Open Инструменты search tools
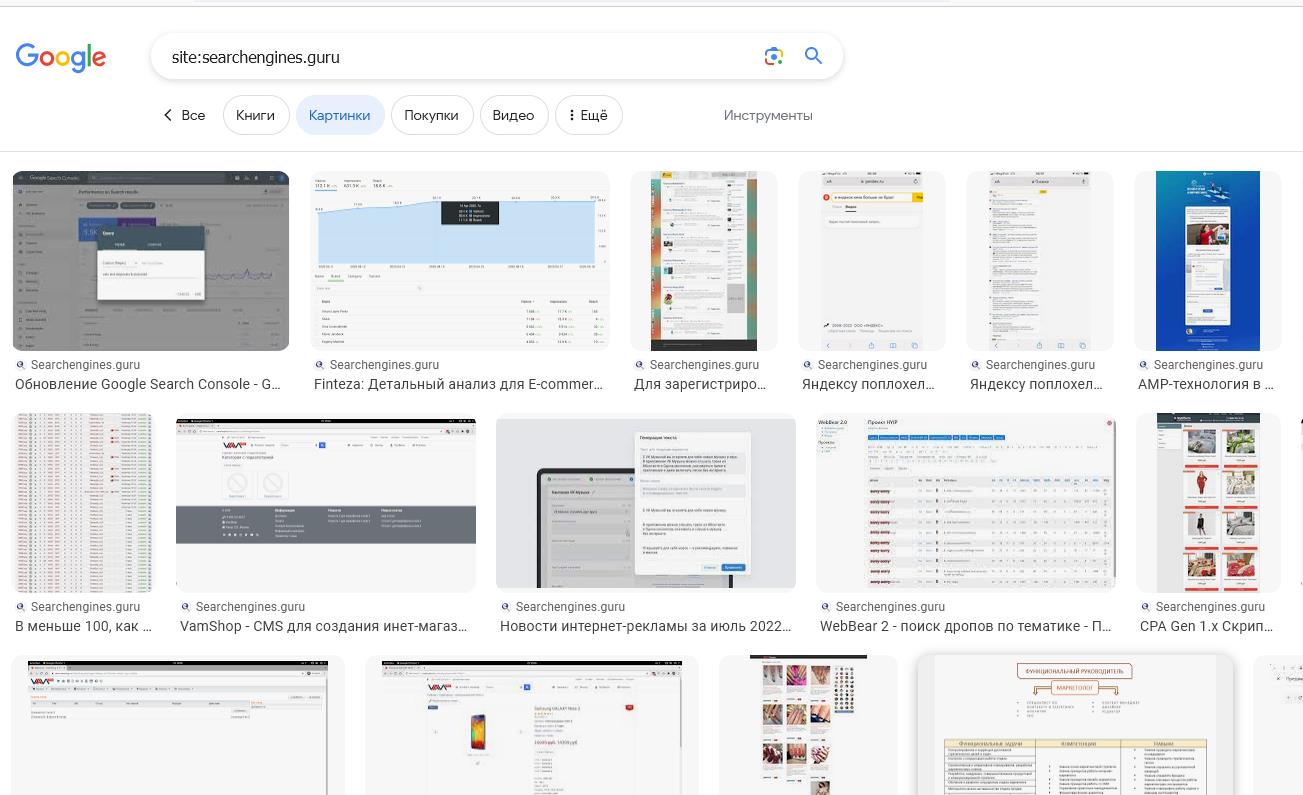 [768, 115]
